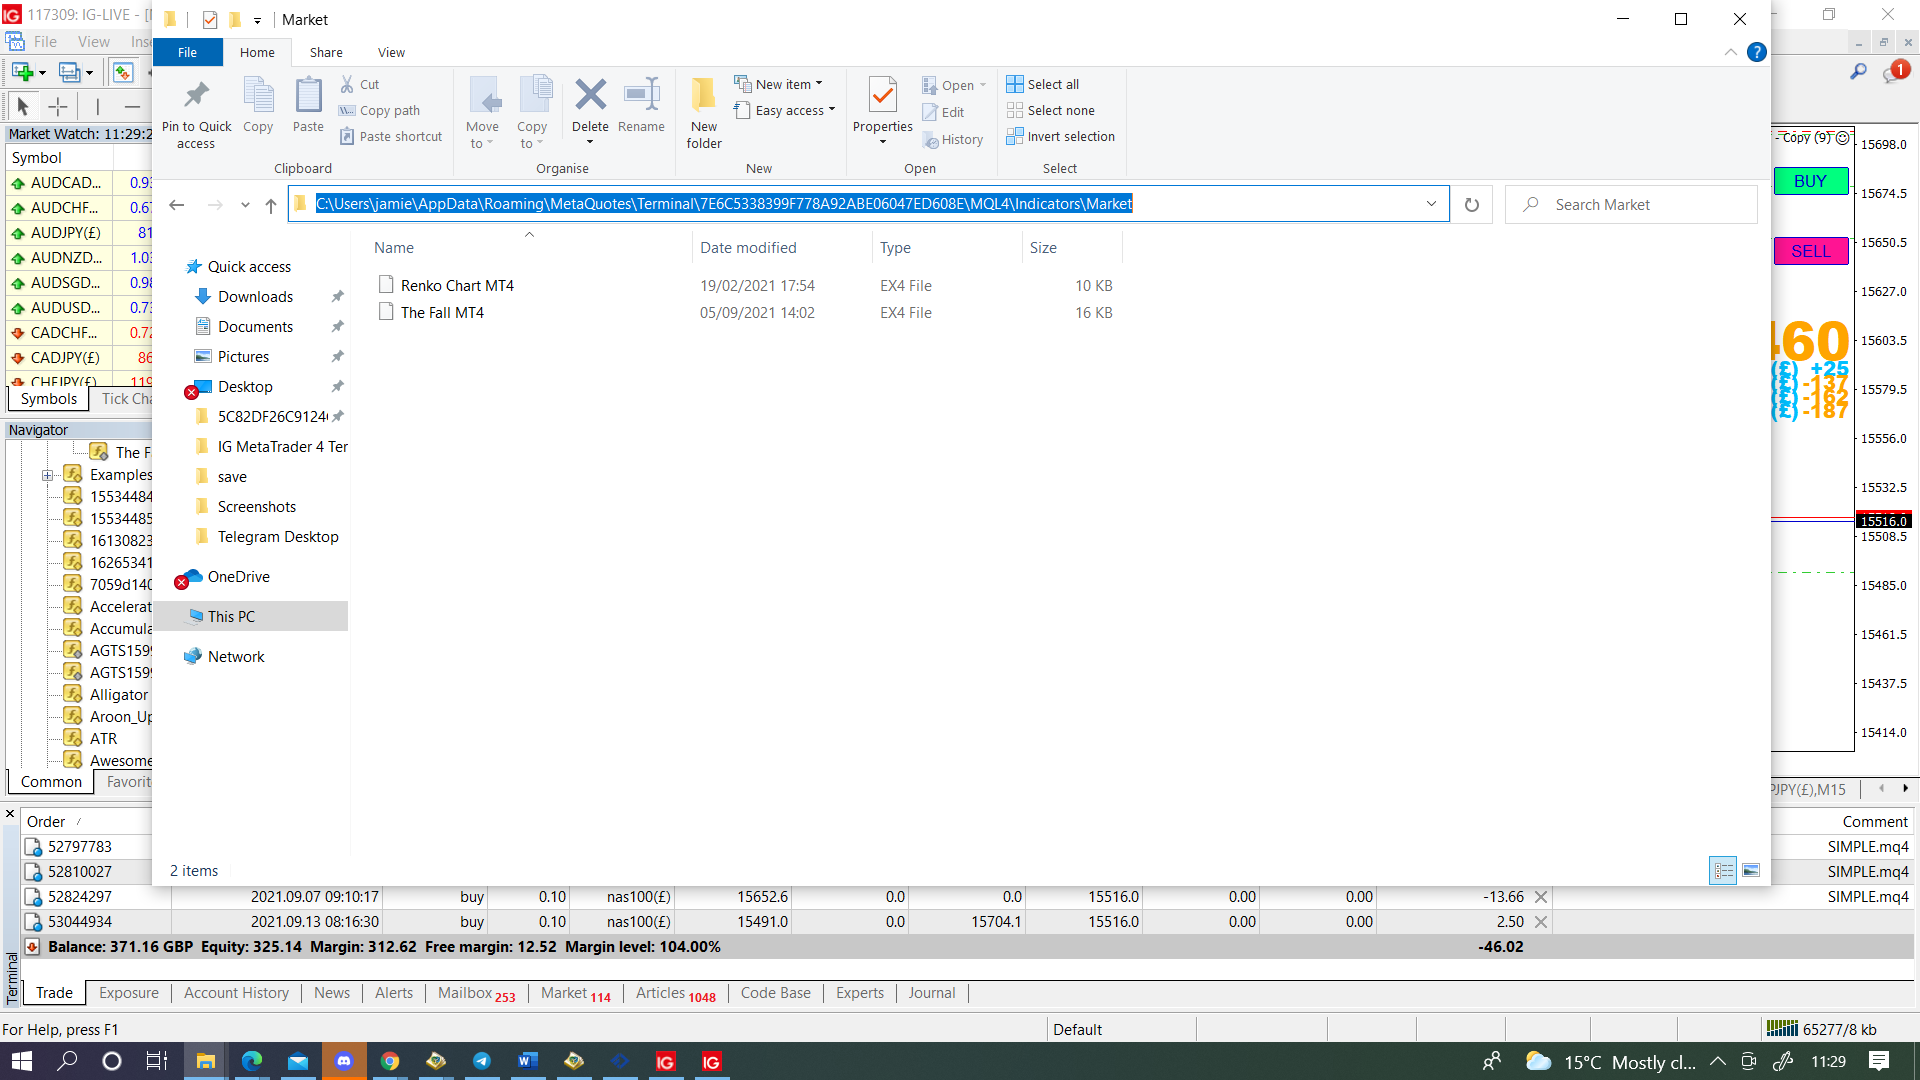Switch to the View ribbon tab
The width and height of the screenshot is (1920, 1080).
(x=391, y=53)
